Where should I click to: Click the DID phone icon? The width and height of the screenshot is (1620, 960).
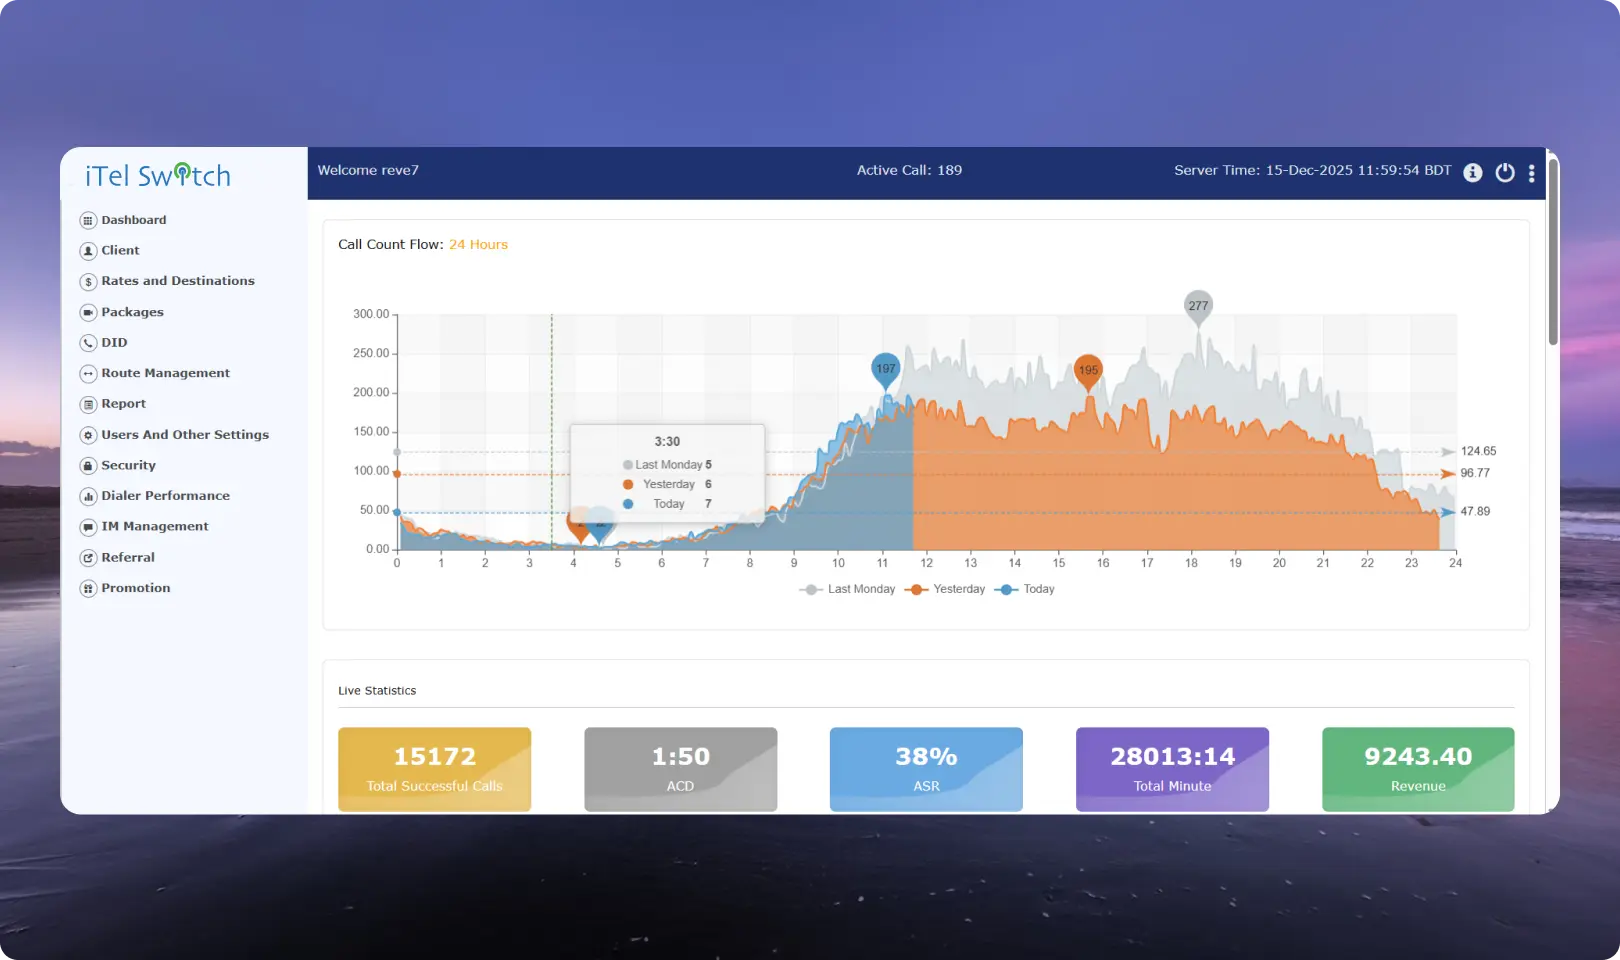[88, 343]
